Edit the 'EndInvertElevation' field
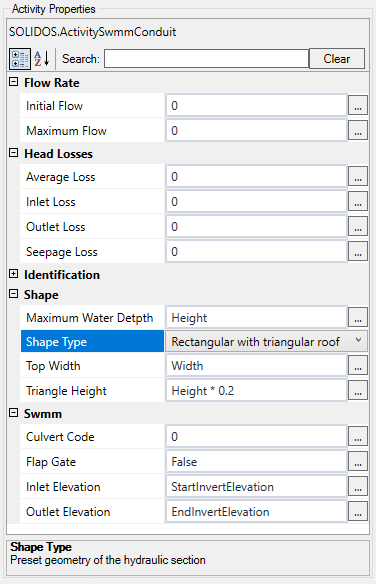The image size is (376, 584). 256,511
